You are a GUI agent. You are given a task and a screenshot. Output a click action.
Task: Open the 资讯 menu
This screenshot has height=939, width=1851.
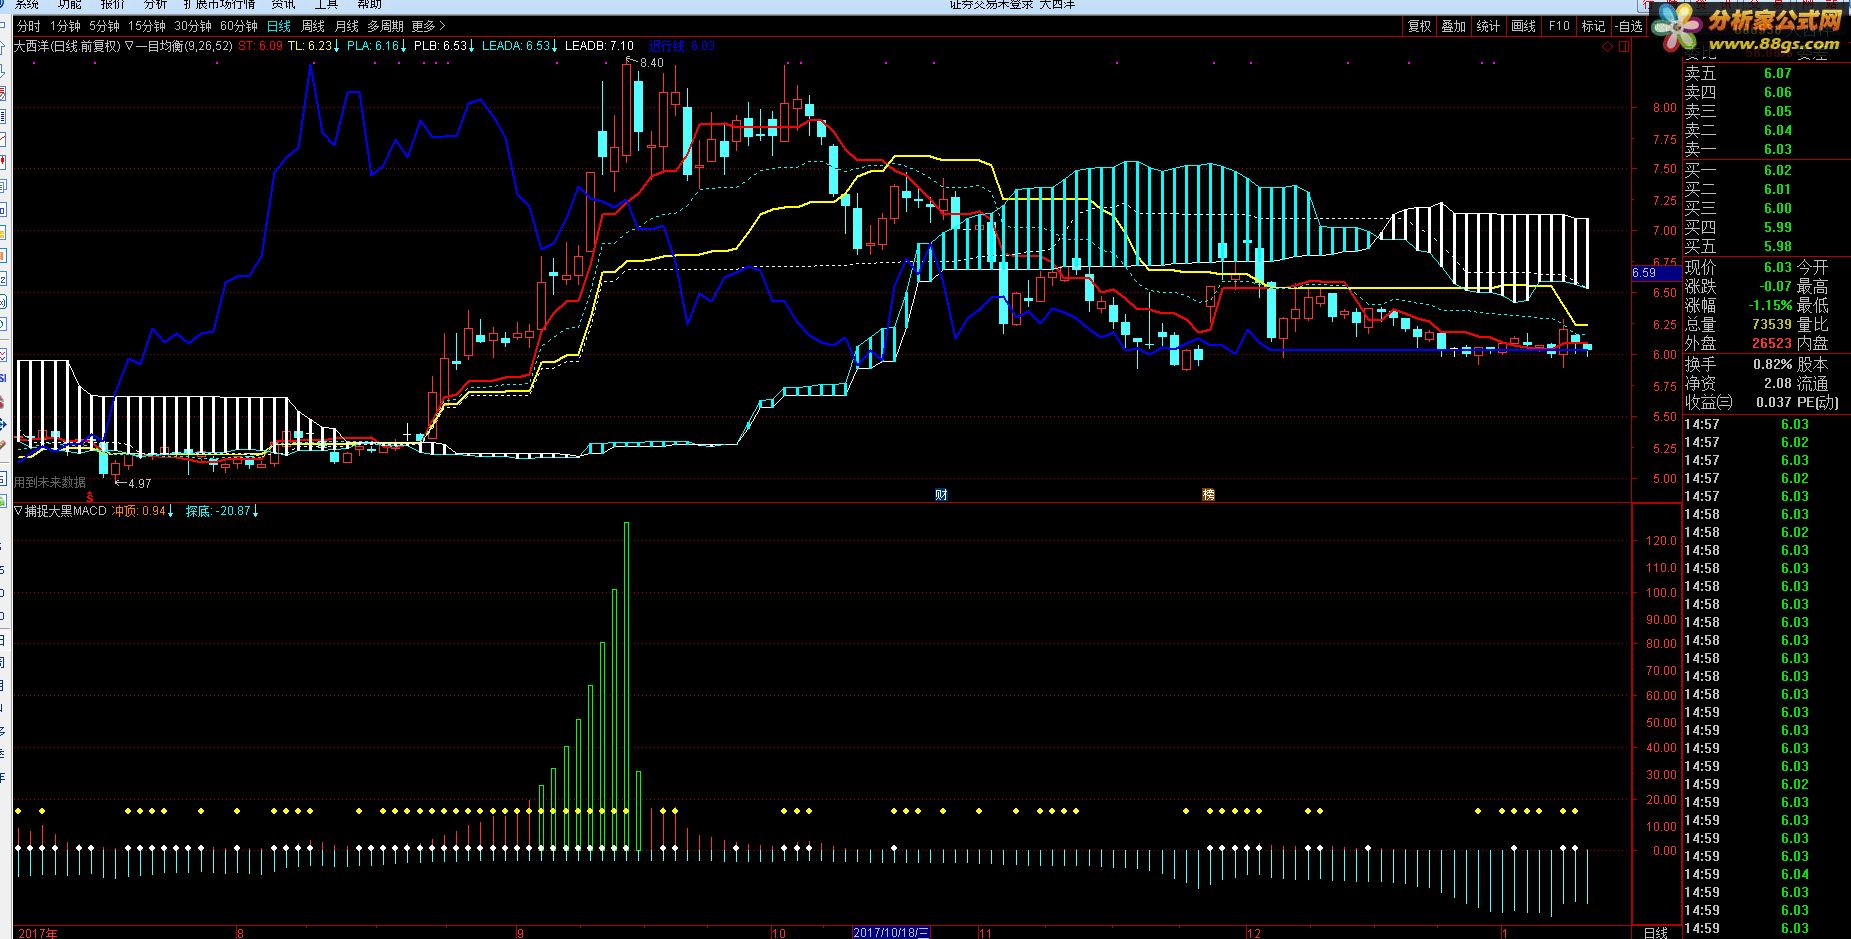283,5
